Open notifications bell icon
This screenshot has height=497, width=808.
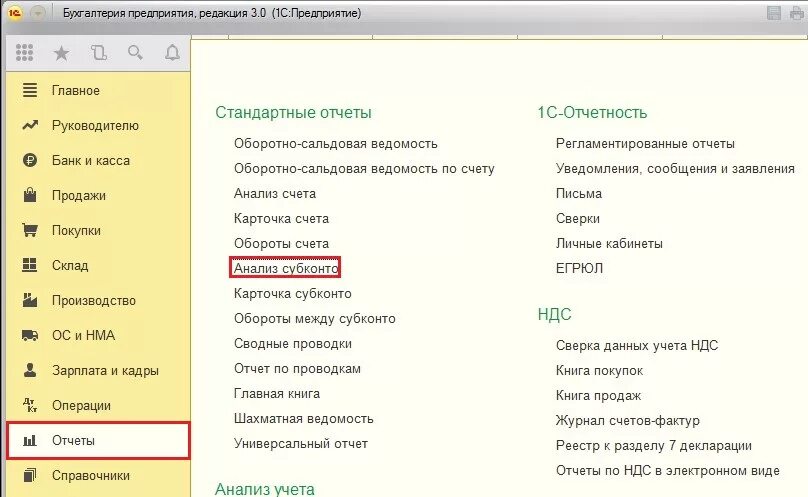point(172,53)
